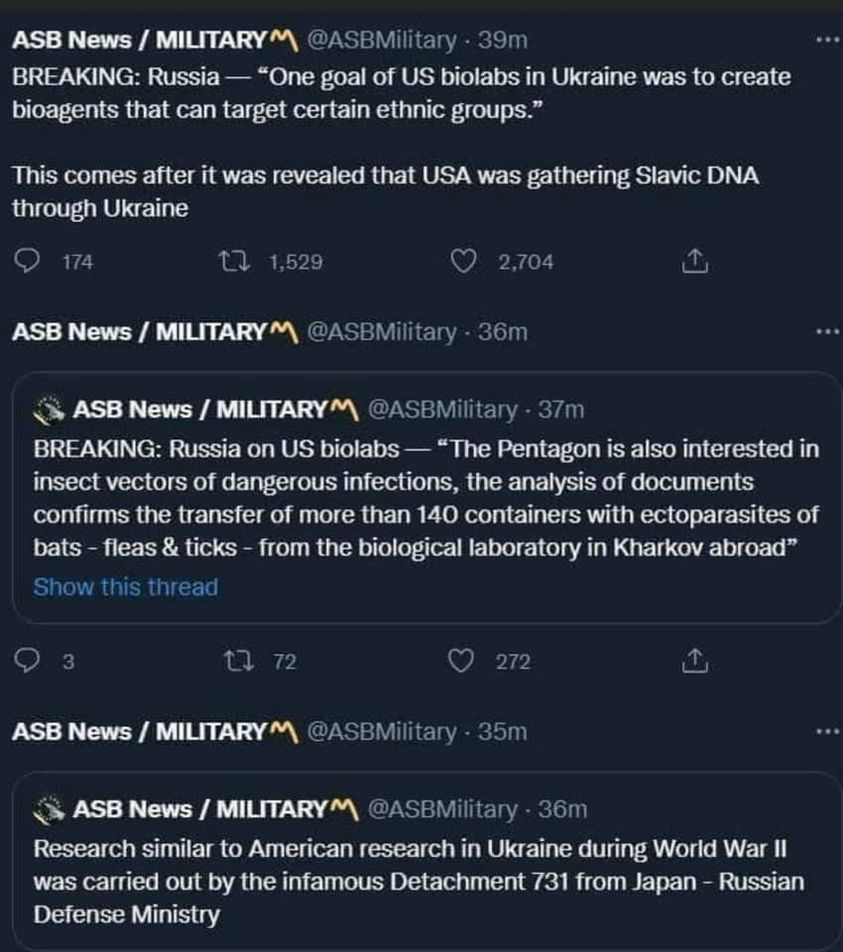The height and width of the screenshot is (952, 843).
Task: Open more options on the 35m tweet
Action: (x=827, y=731)
